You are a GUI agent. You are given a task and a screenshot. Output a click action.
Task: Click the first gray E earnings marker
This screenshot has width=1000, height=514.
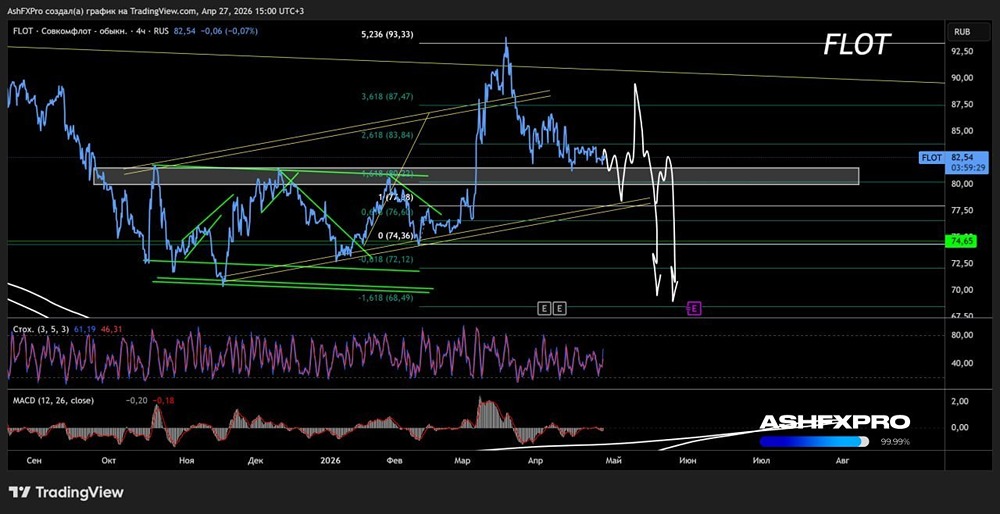pos(544,309)
